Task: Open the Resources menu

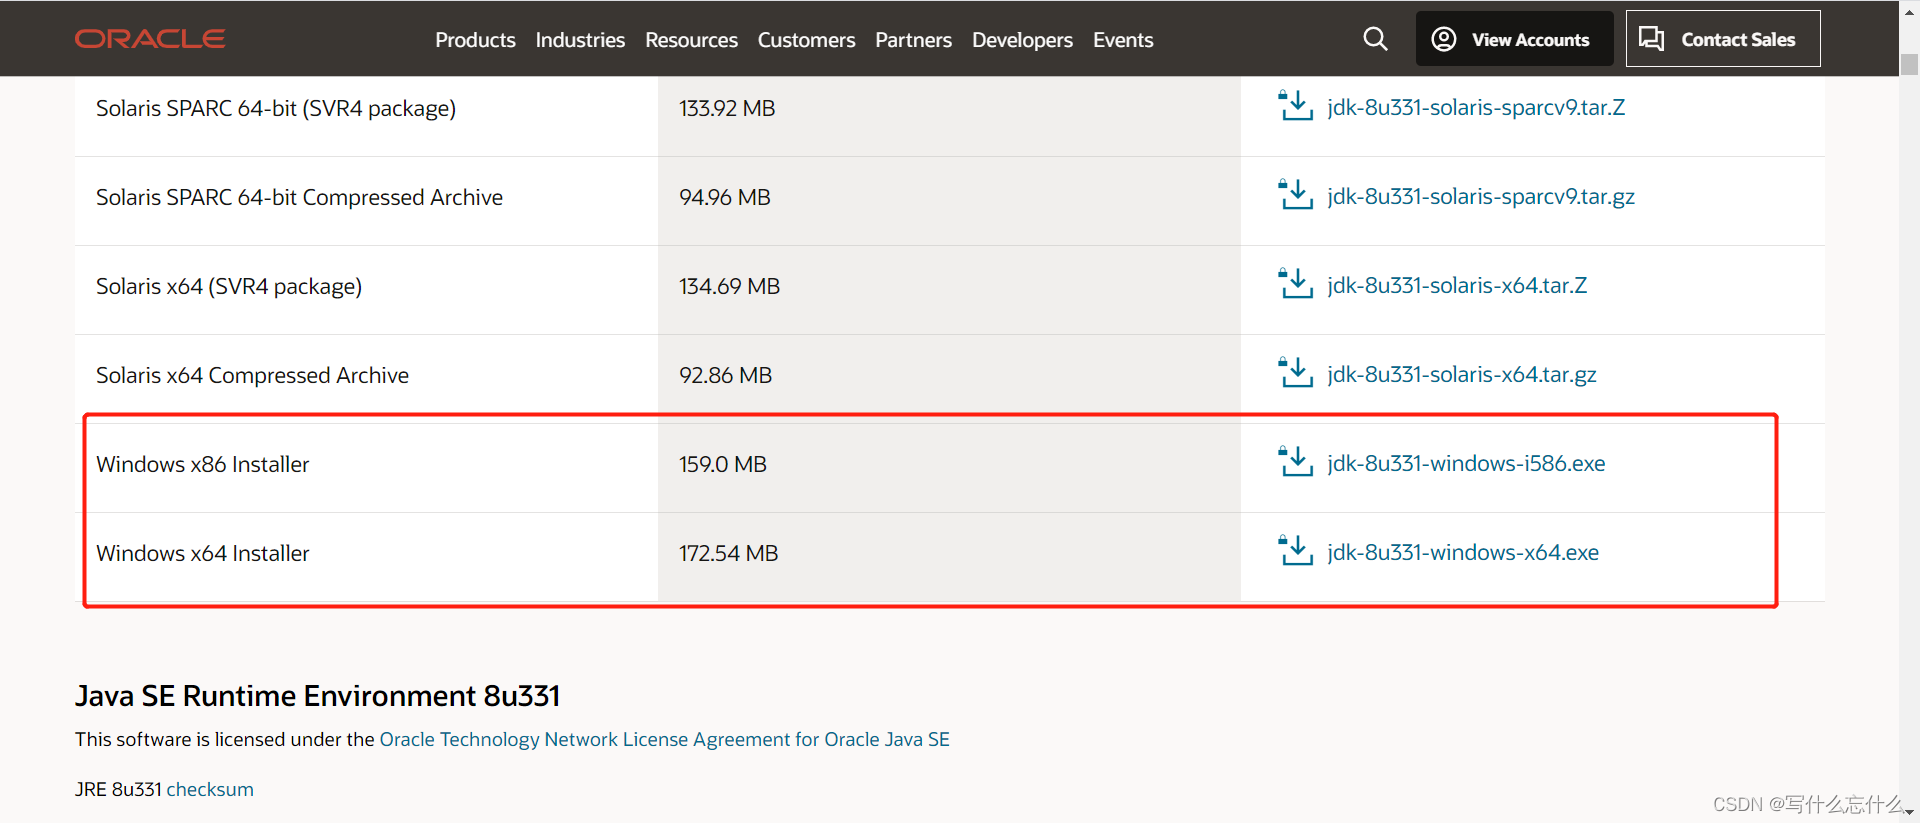Action: click(x=691, y=40)
